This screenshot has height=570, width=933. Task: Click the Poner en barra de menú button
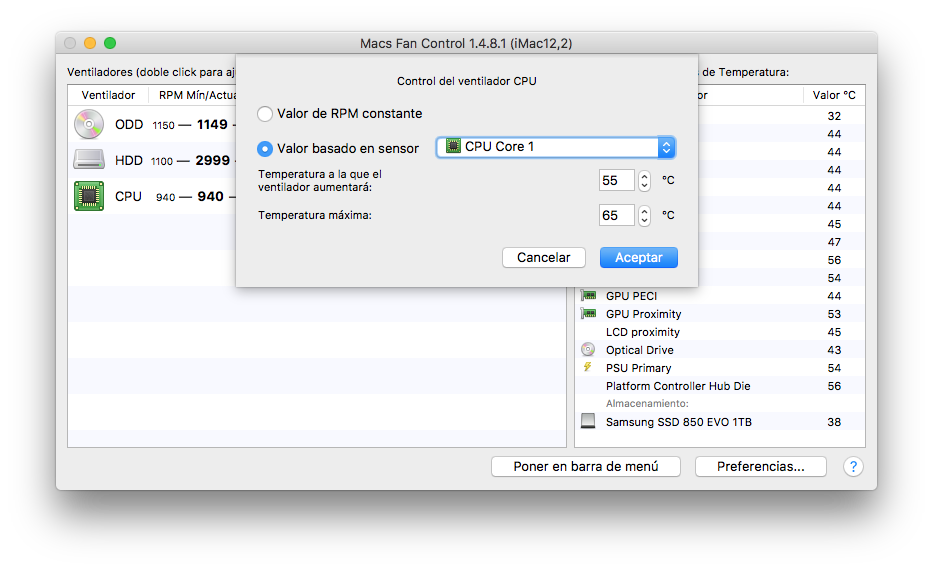tap(586, 467)
